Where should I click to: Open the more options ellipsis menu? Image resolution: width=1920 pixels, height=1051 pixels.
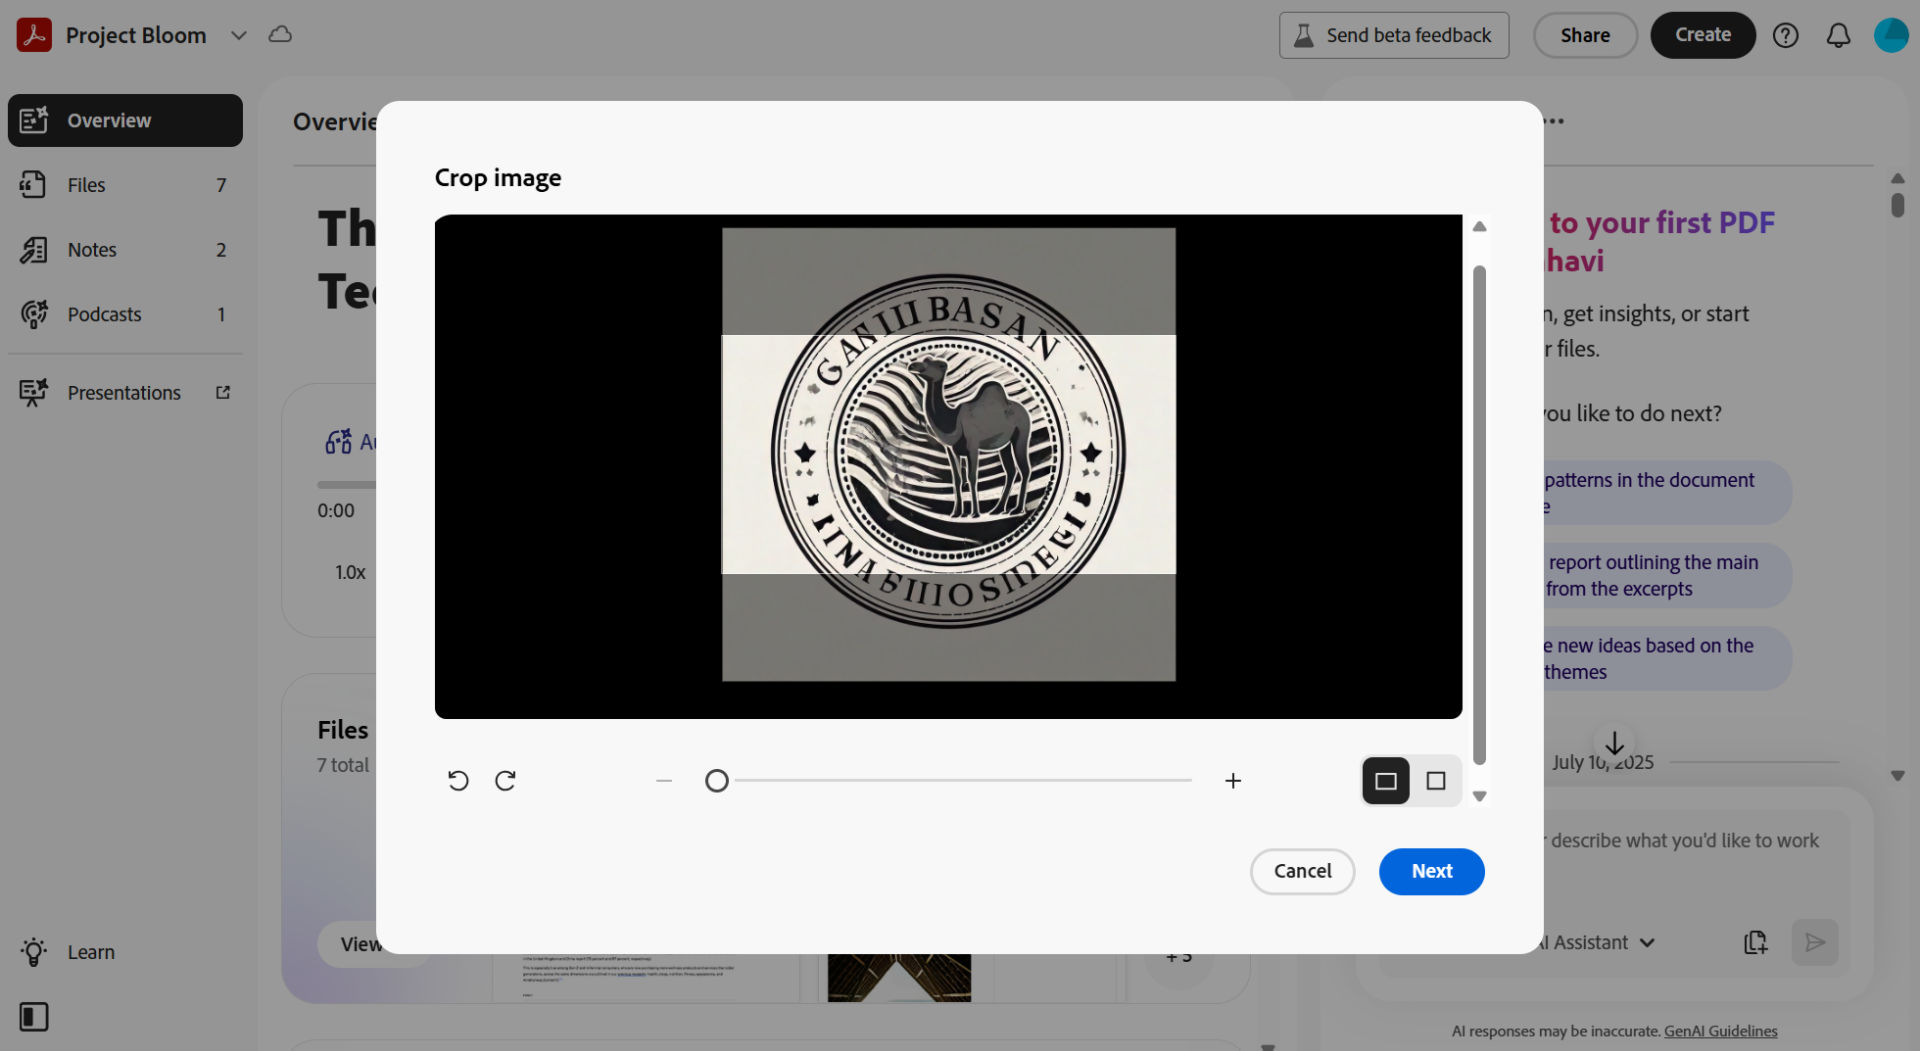(1552, 120)
